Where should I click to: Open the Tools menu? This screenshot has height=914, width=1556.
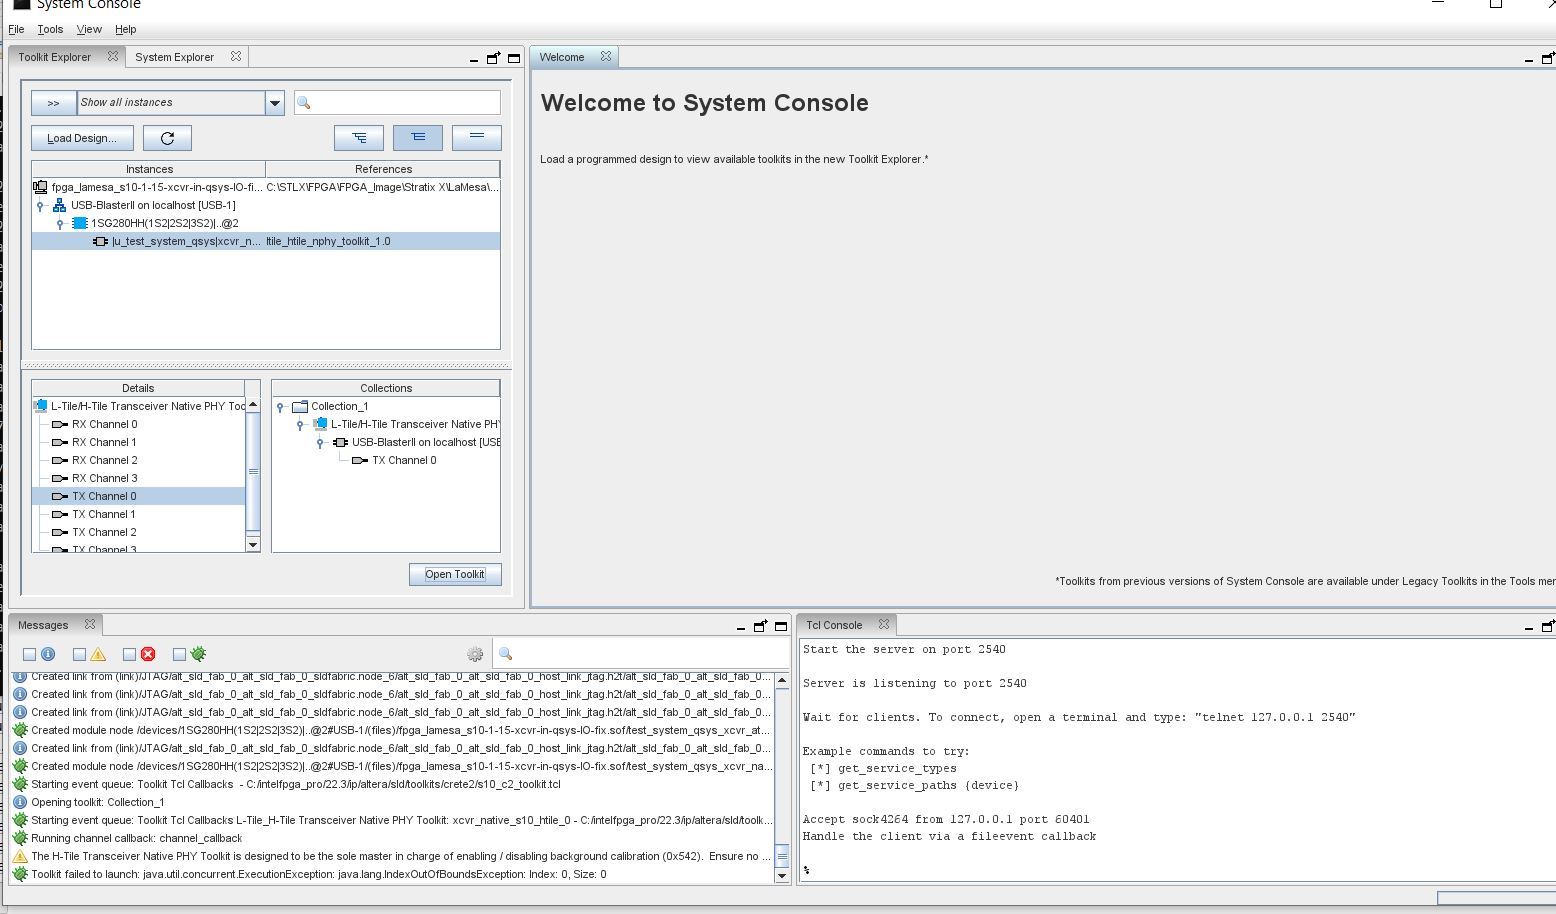pos(50,29)
